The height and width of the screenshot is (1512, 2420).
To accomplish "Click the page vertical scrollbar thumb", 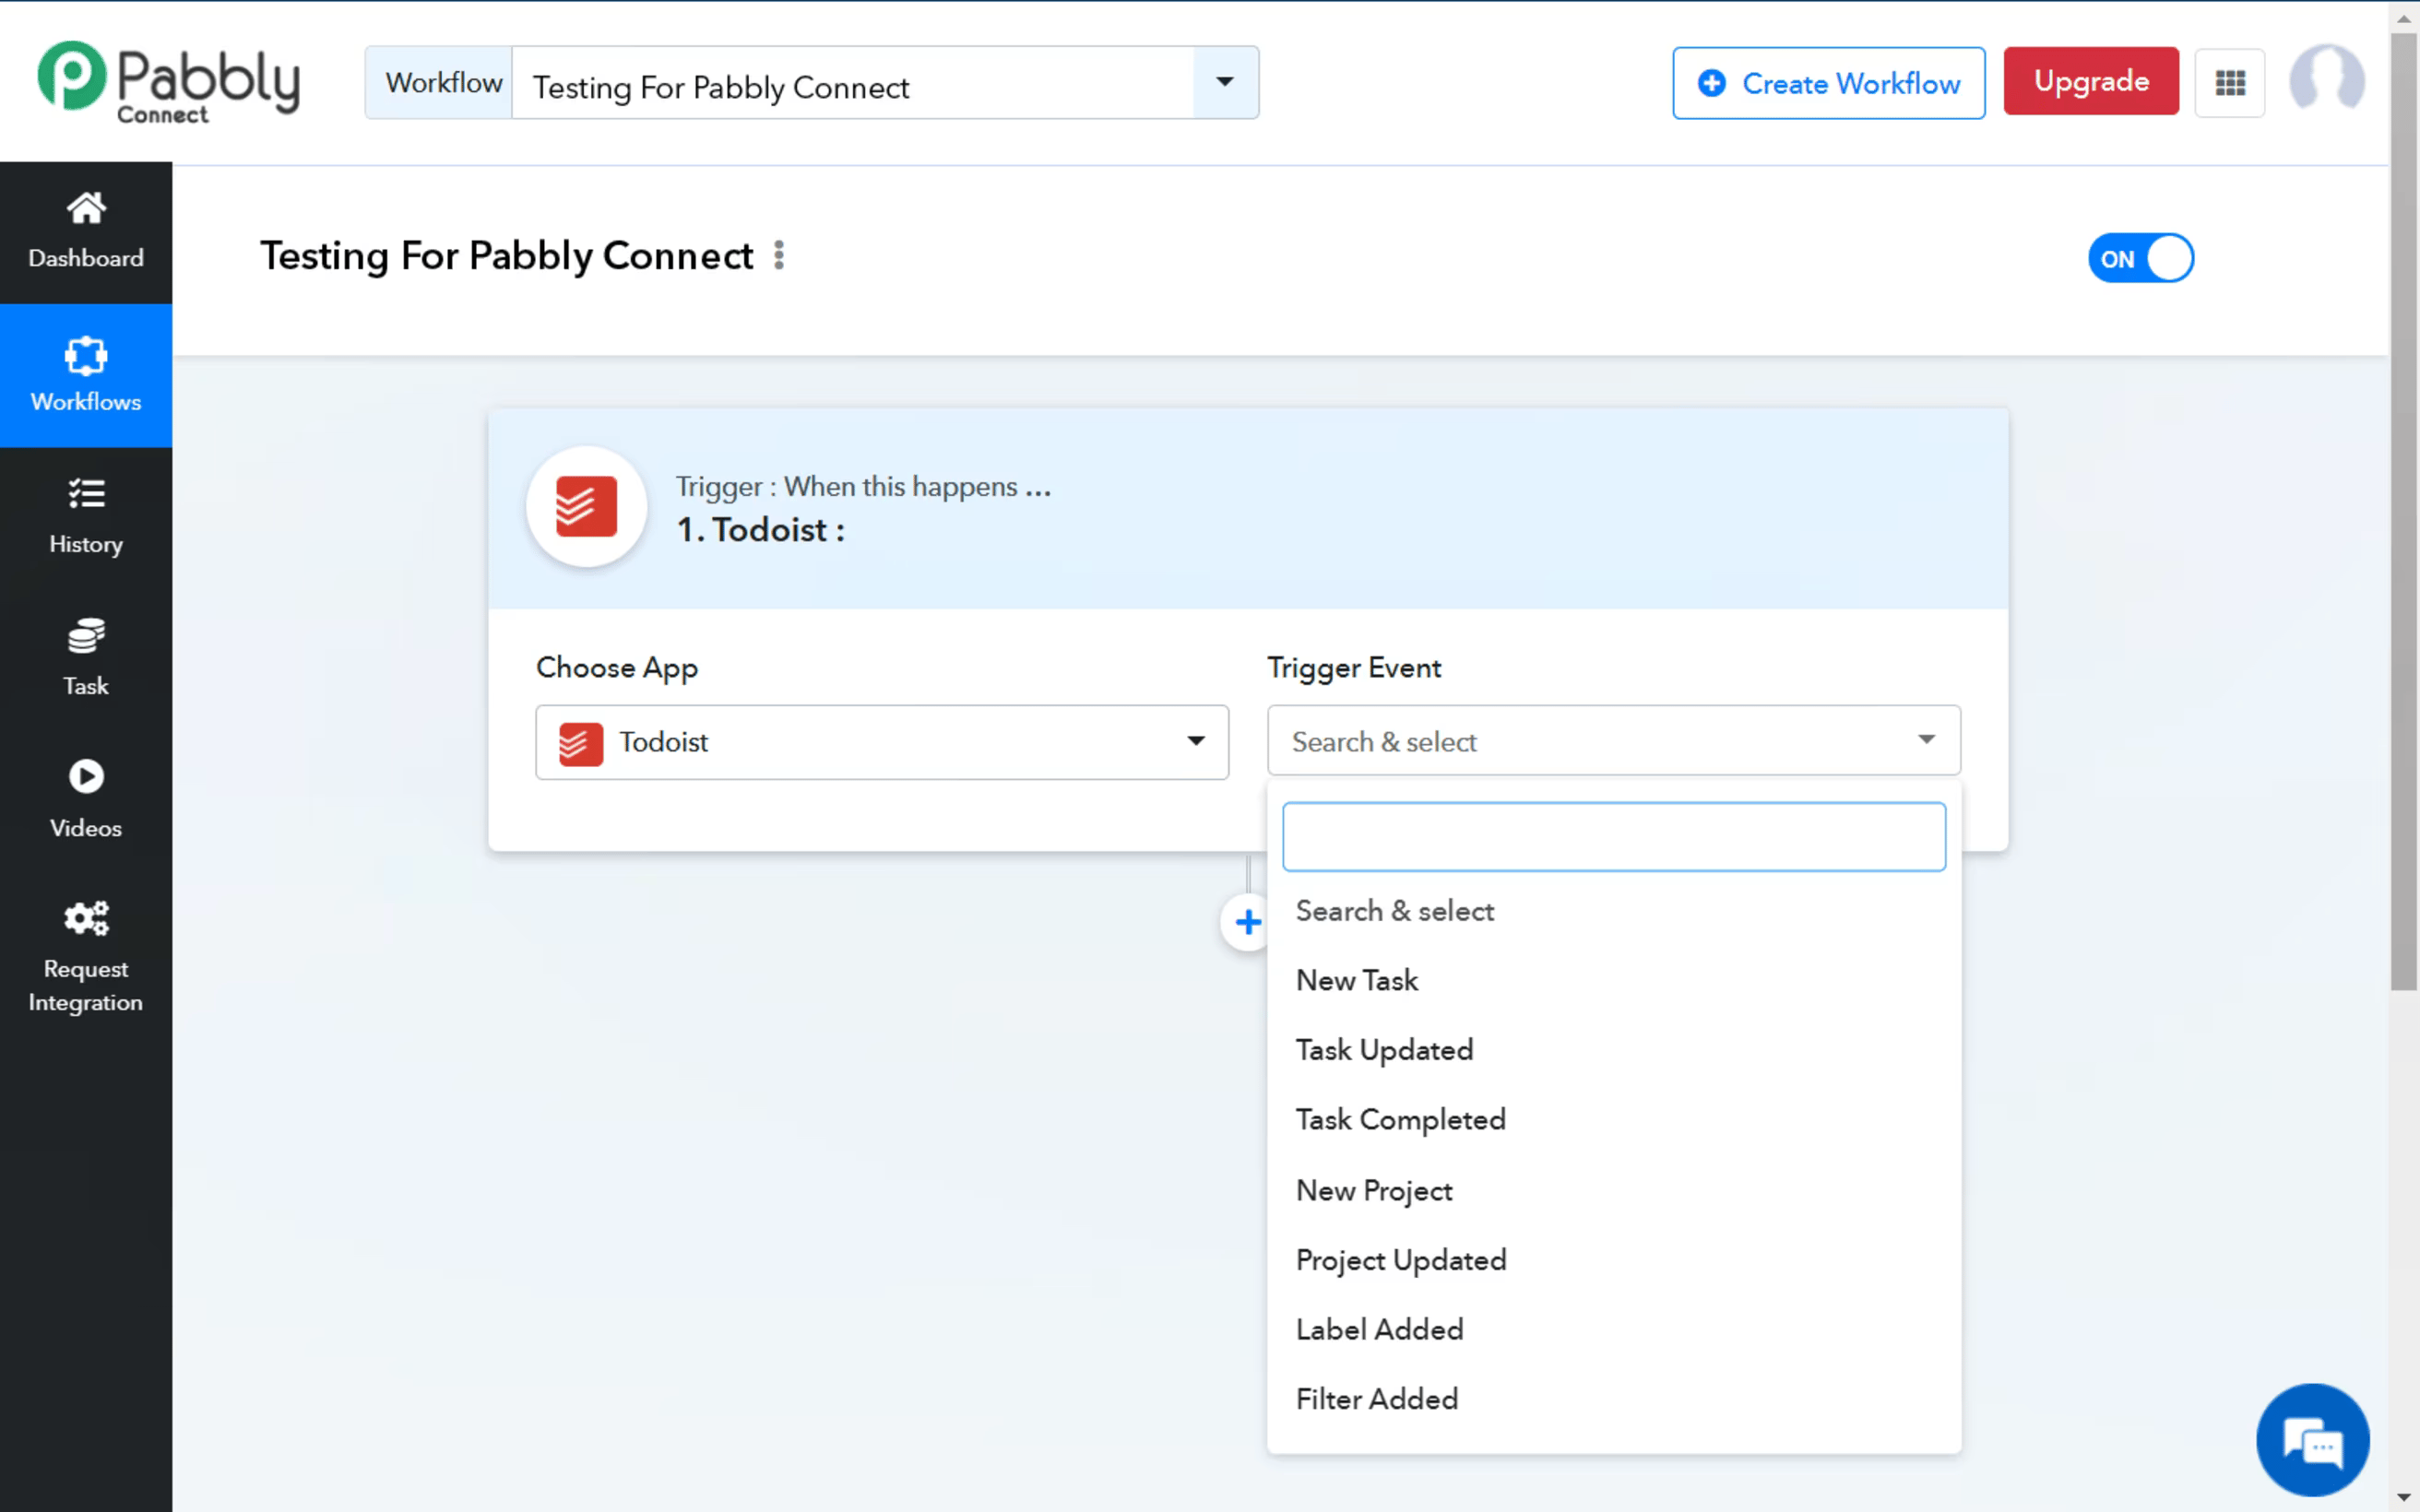I will point(2404,510).
